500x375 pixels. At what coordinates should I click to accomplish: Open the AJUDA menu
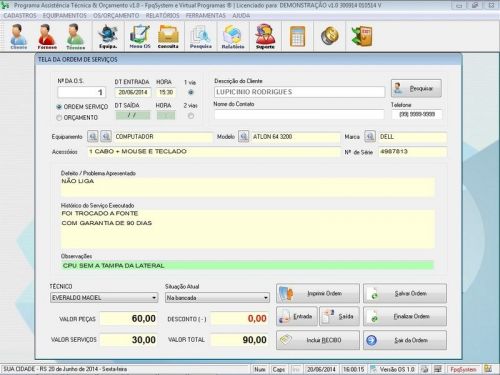click(x=241, y=16)
